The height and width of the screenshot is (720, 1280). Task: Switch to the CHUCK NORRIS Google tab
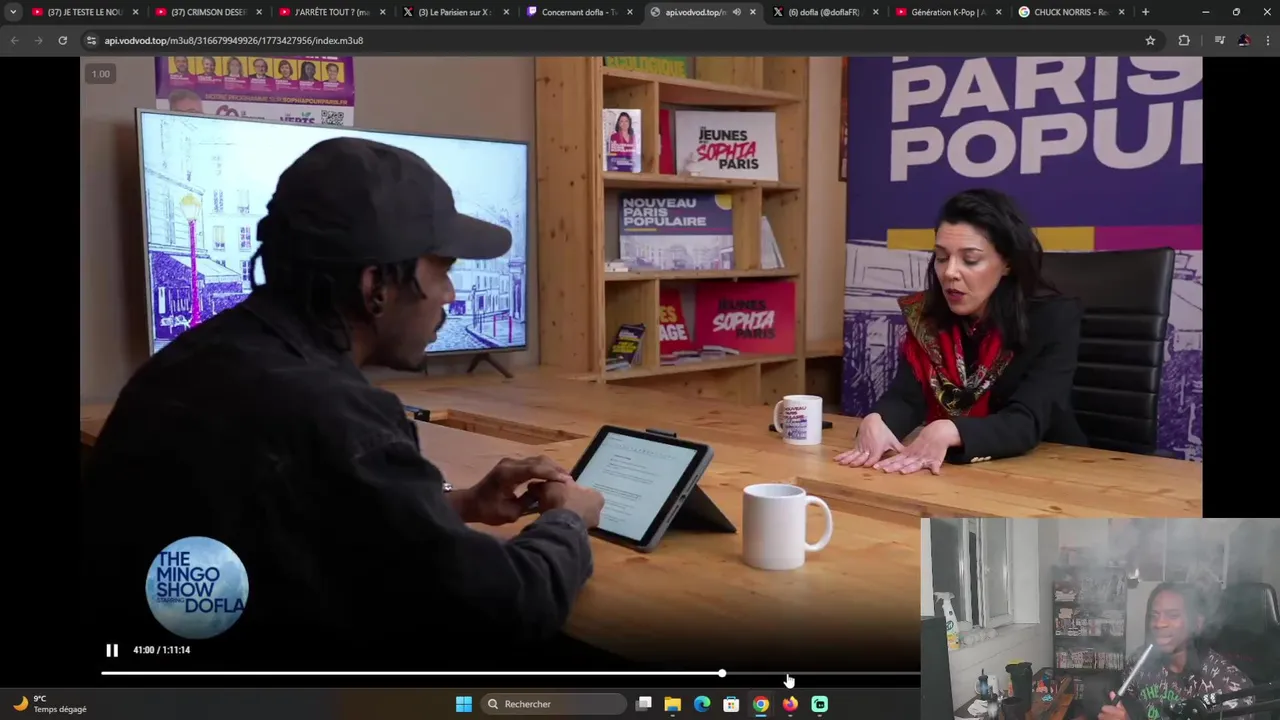1072,12
